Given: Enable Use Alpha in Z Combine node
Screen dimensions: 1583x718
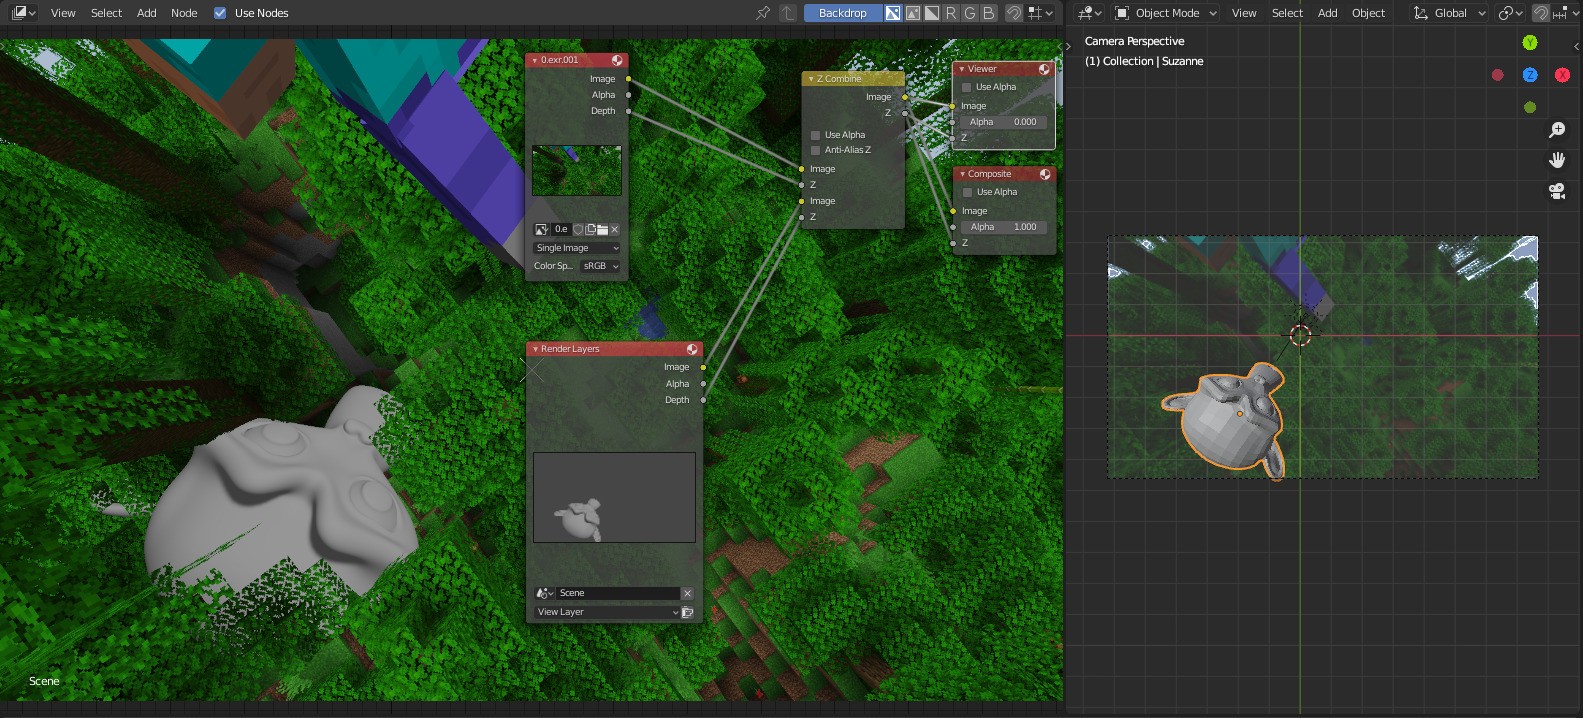Looking at the screenshot, I should click(816, 135).
